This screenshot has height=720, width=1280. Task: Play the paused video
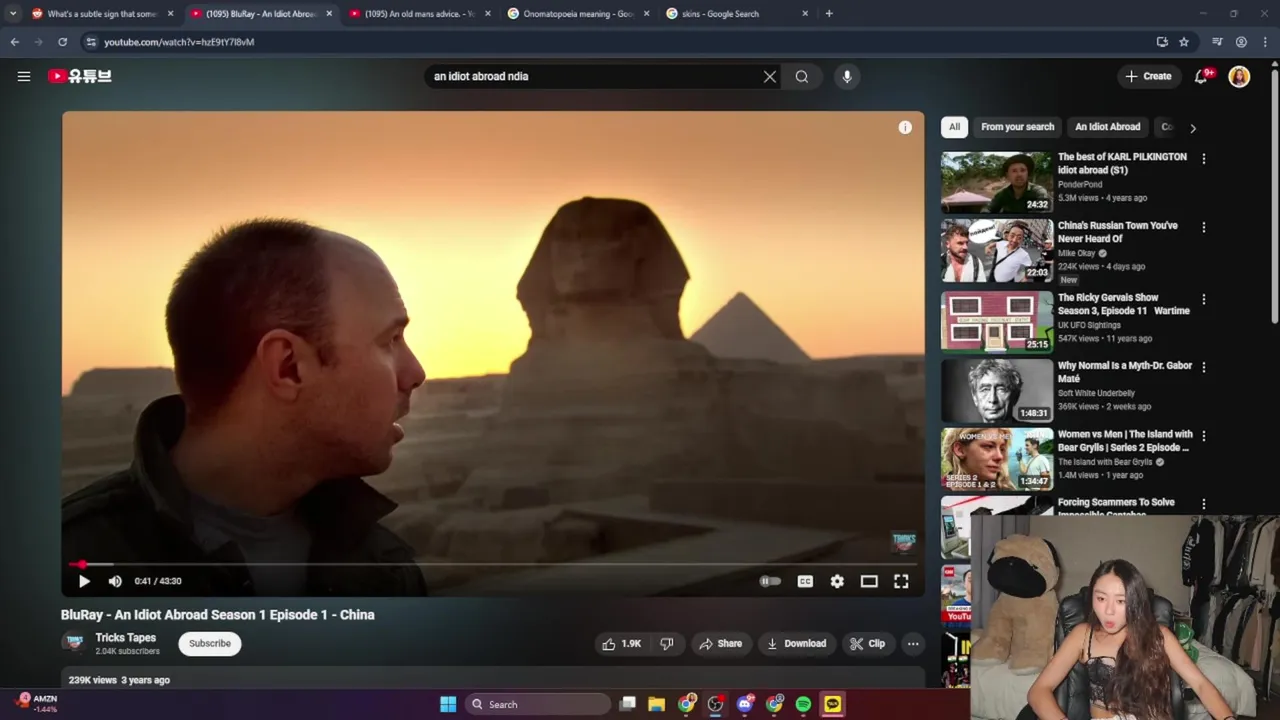[84, 581]
